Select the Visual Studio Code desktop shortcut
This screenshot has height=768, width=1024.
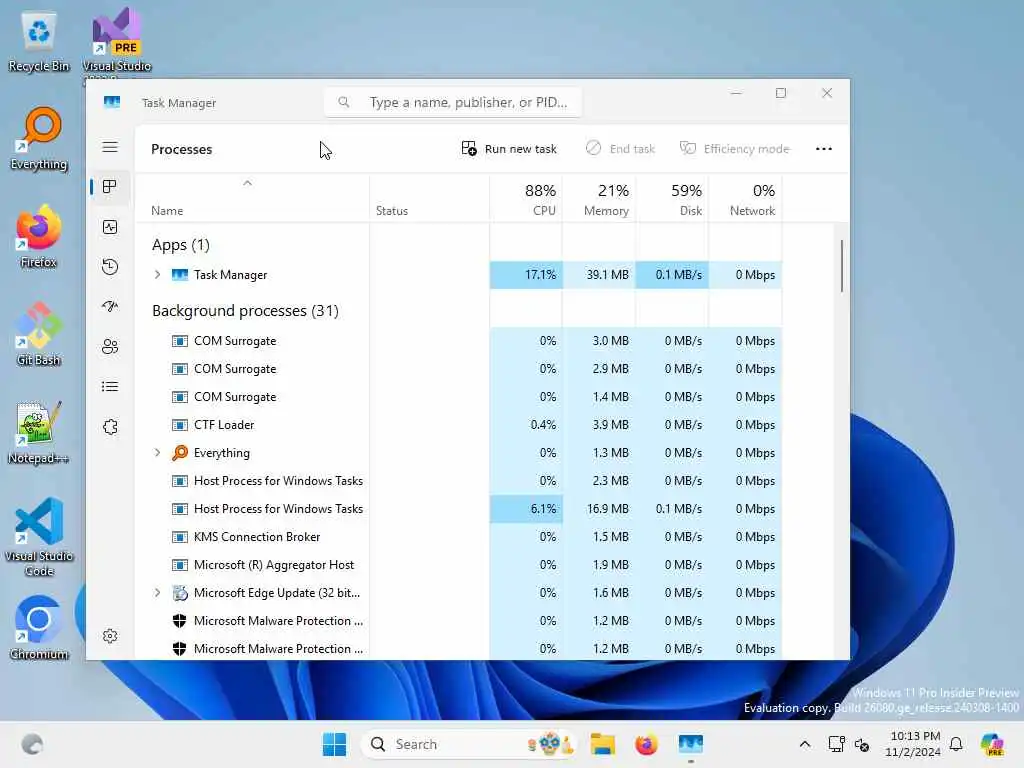(x=39, y=537)
